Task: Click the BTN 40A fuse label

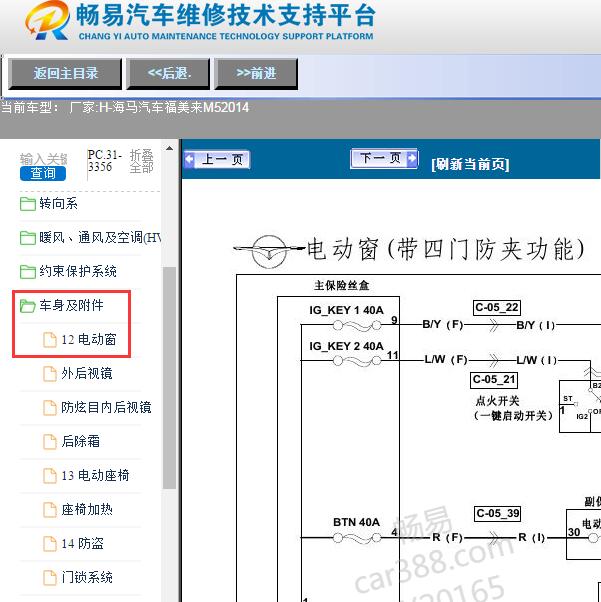Action: 356,522
